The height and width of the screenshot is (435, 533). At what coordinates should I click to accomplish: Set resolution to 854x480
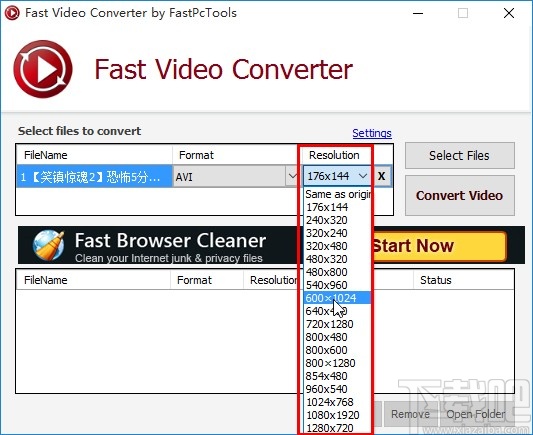click(337, 376)
